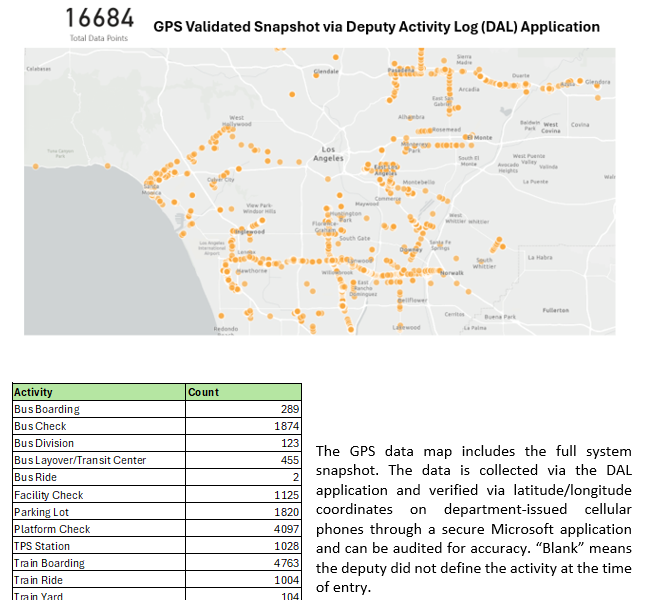This screenshot has height=600, width=657.
Task: Click the Count column header
Action: tap(203, 392)
